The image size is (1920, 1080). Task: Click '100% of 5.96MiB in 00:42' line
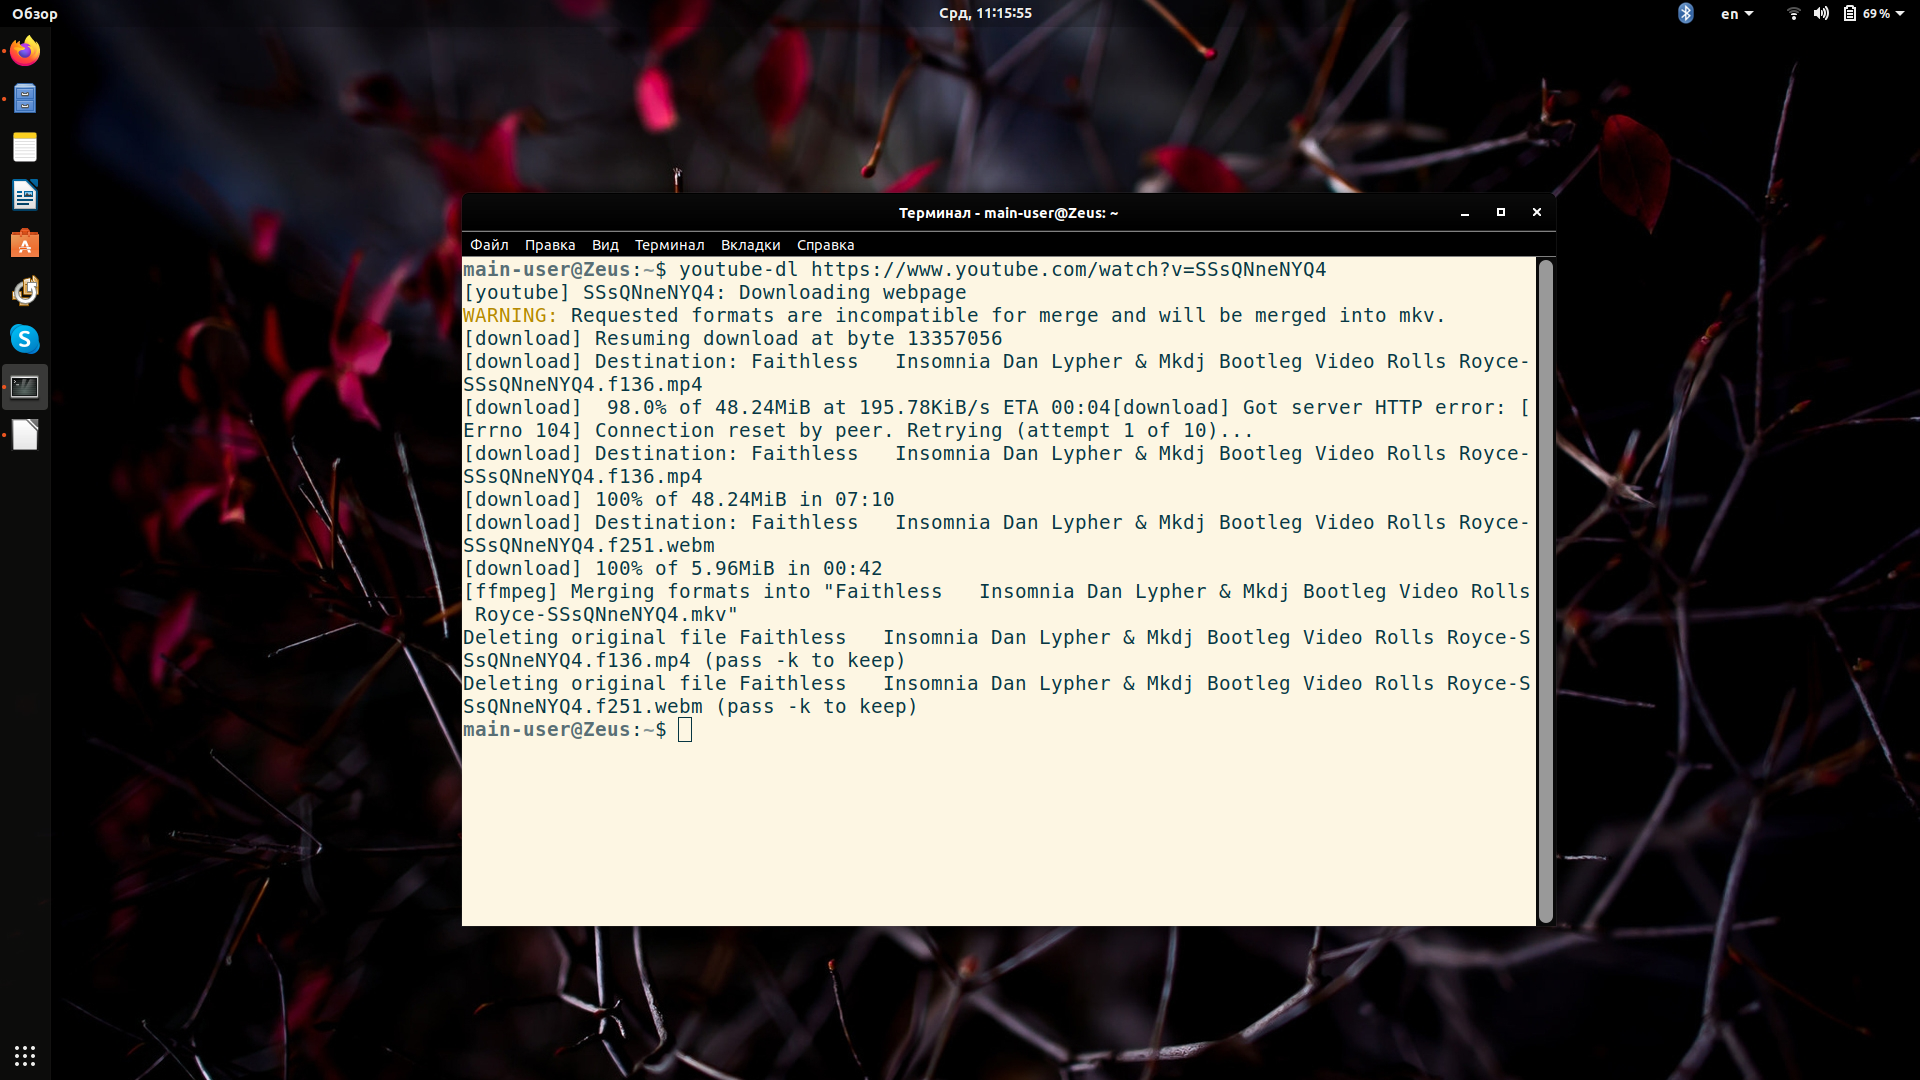pos(672,568)
